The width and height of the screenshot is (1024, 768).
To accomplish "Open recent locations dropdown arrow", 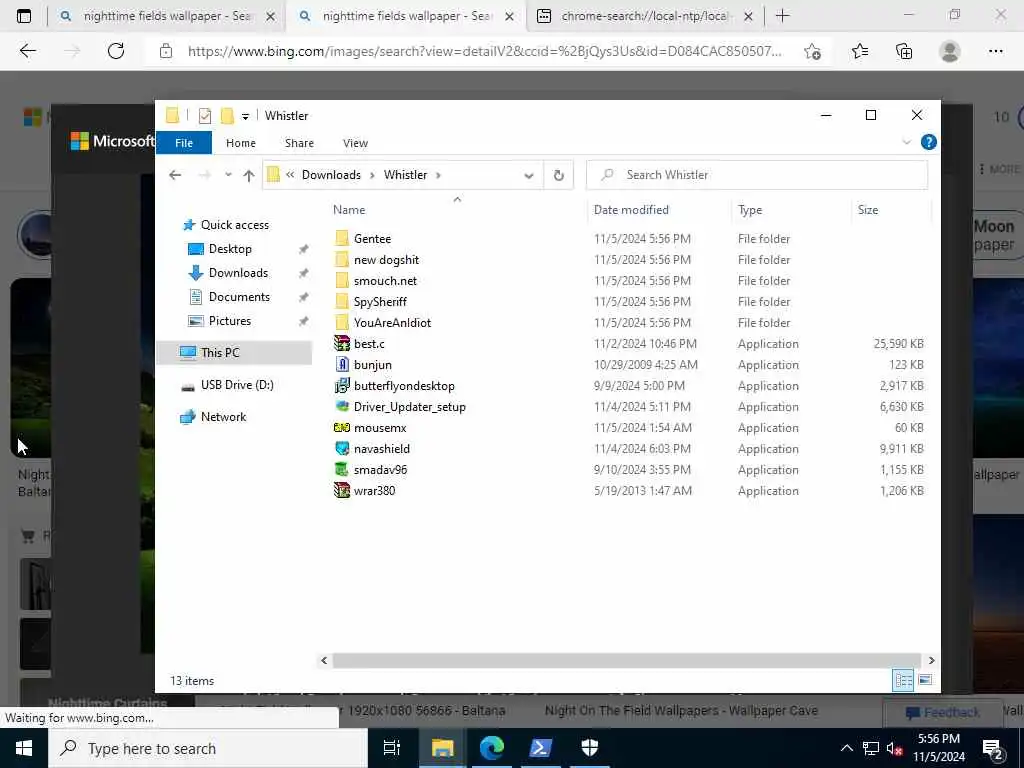I will 228,175.
